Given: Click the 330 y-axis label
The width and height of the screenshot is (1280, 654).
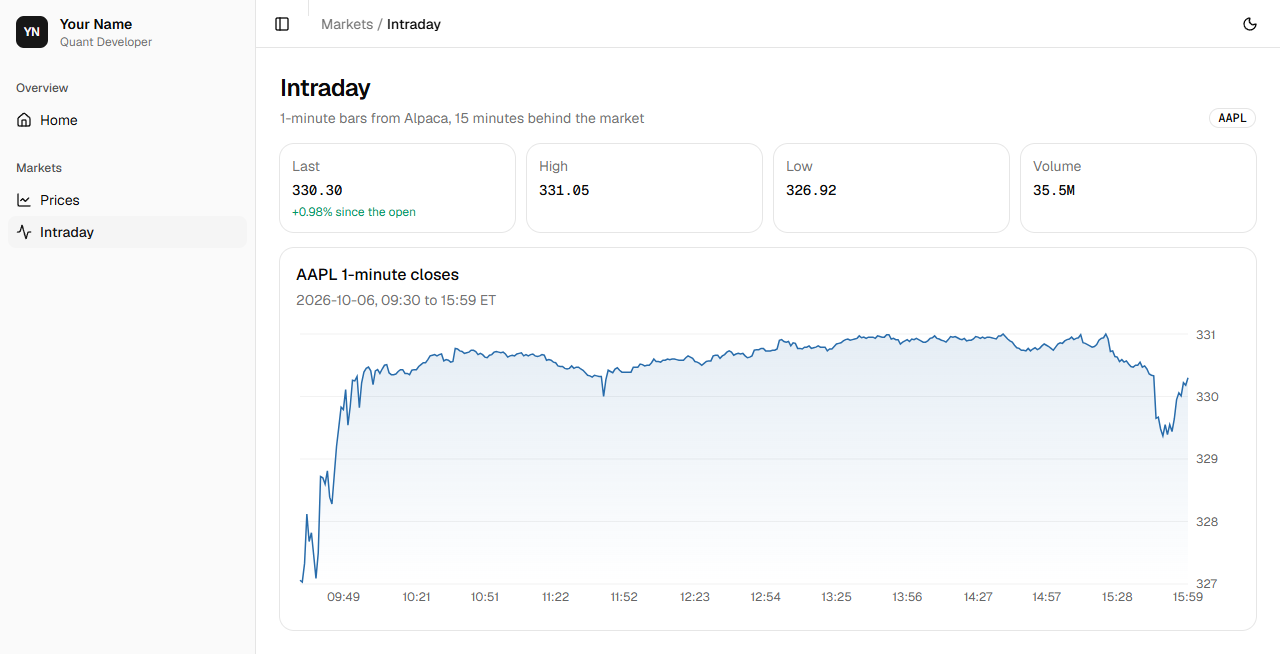Looking at the screenshot, I should 1207,397.
